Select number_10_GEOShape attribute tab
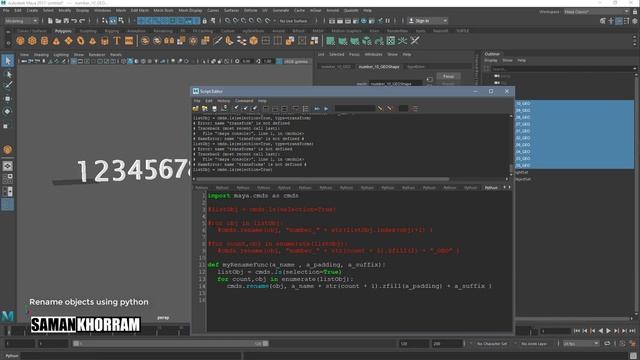The height and width of the screenshot is (360, 640). (x=379, y=67)
